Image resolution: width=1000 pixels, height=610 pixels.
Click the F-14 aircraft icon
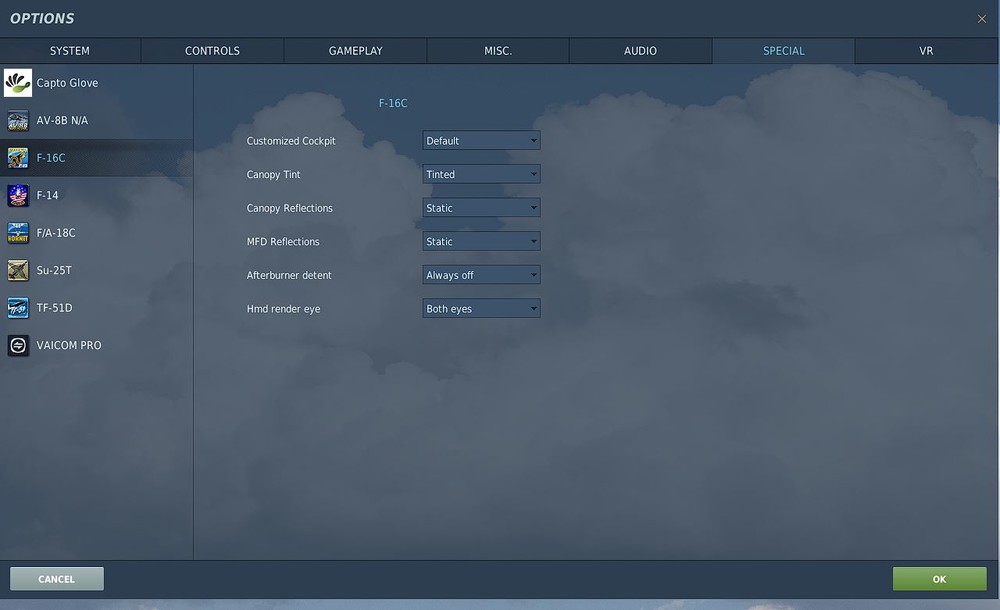(x=18, y=195)
